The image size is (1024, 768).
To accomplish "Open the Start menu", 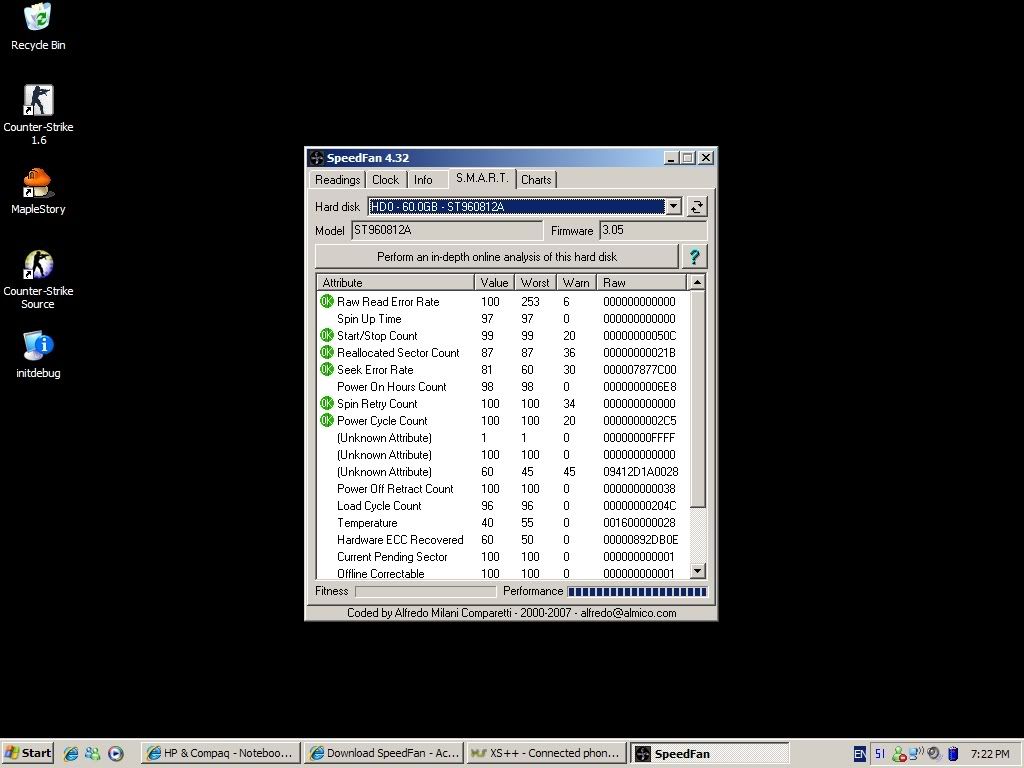I will pos(27,753).
